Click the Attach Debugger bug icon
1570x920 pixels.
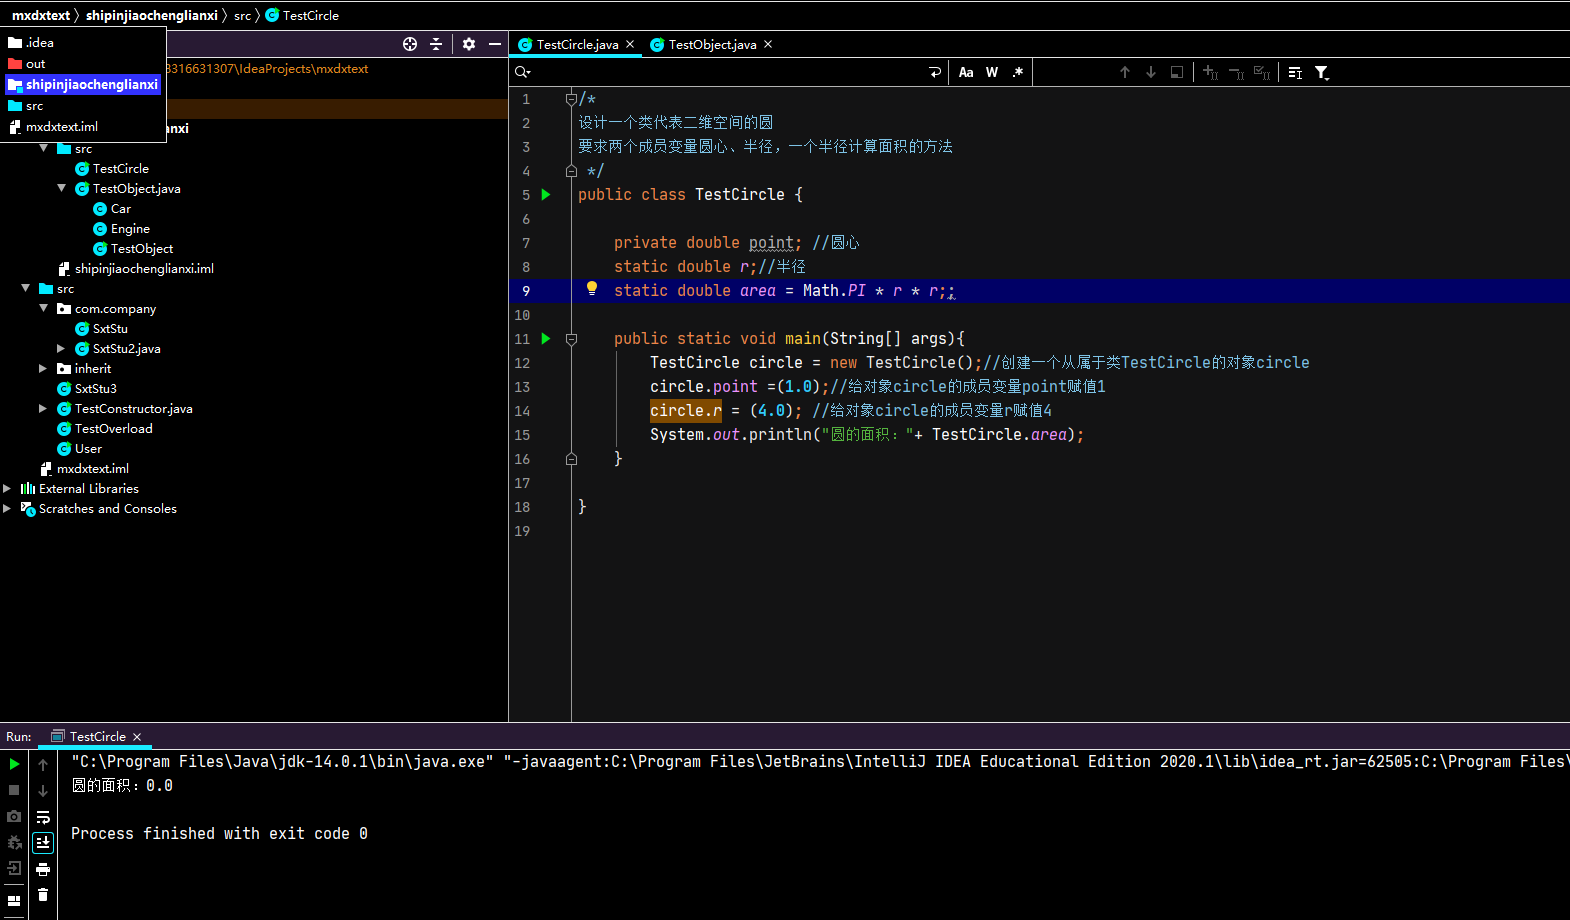pyautogui.click(x=14, y=842)
